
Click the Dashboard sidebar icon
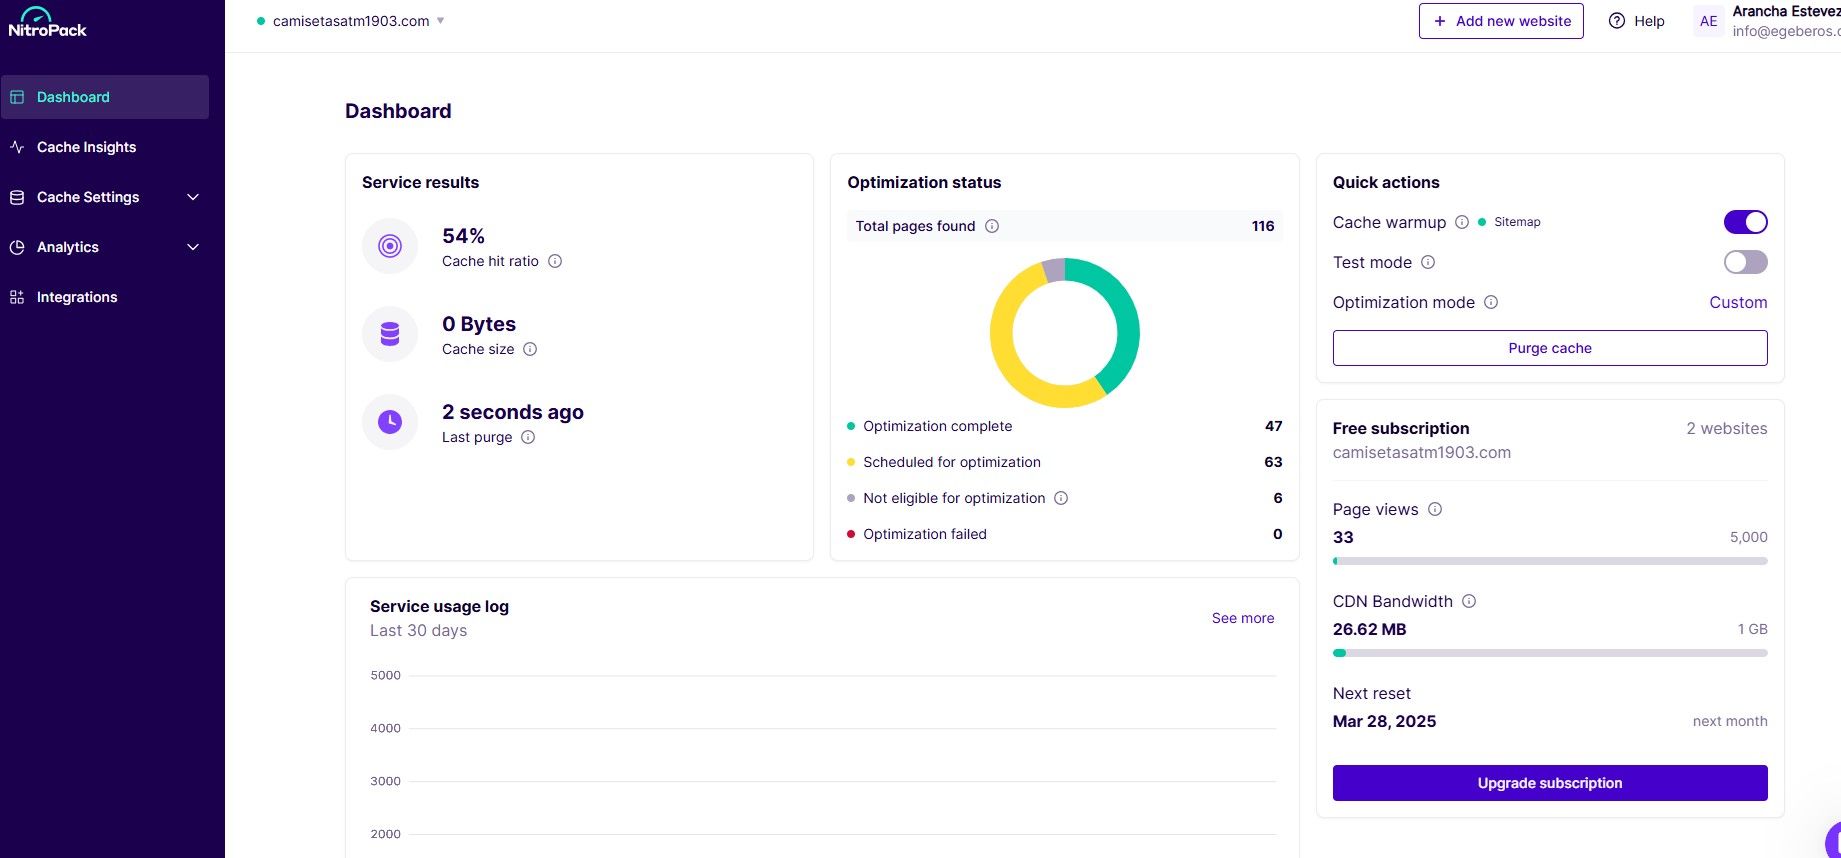click(17, 97)
